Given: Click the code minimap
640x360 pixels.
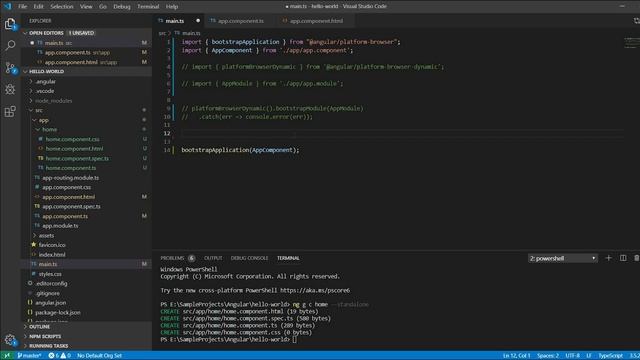Looking at the screenshot, I should point(632,42).
